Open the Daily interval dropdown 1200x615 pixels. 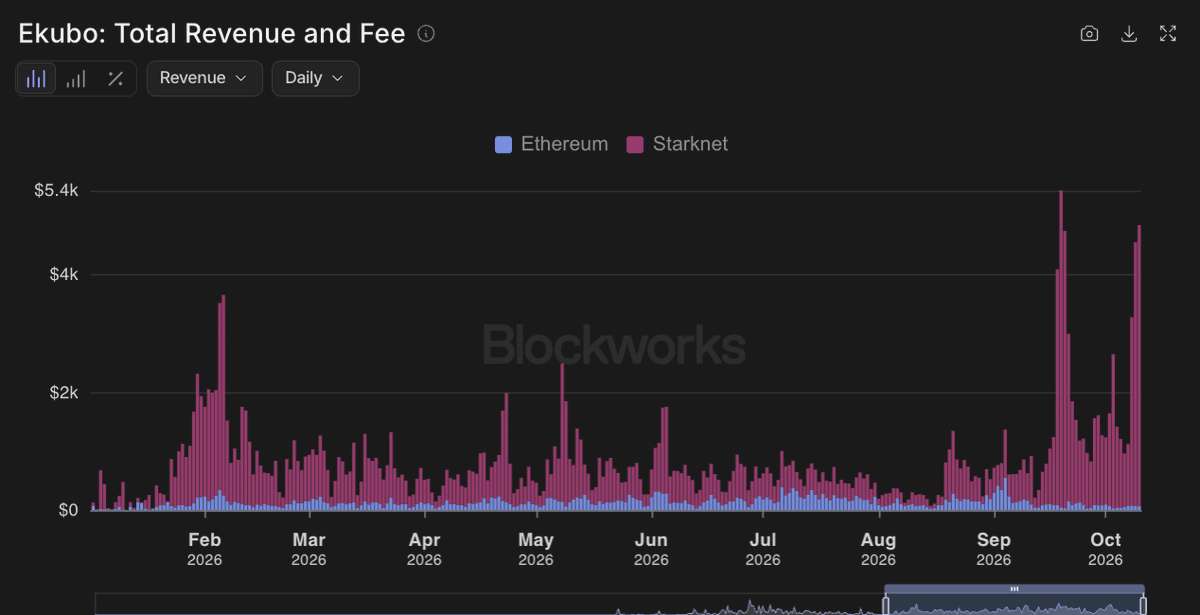315,78
